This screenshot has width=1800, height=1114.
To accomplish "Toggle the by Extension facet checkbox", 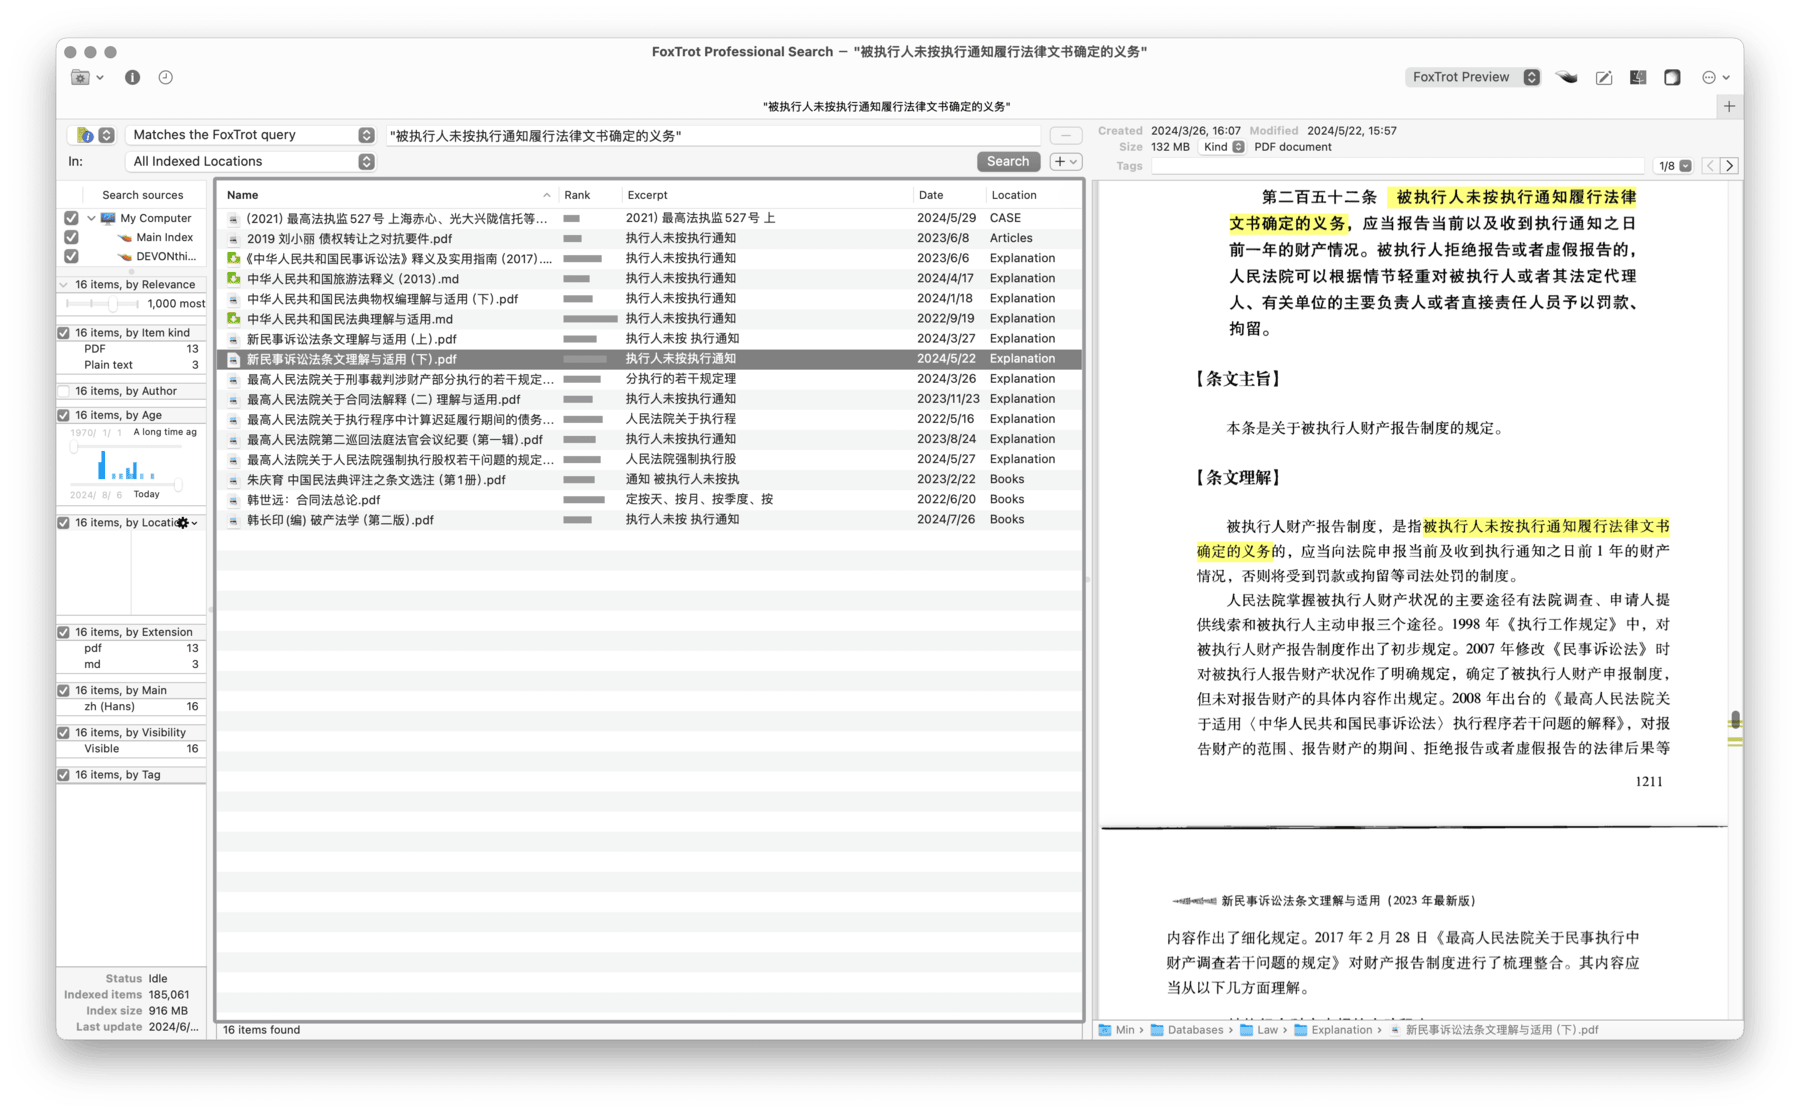I will tap(64, 632).
